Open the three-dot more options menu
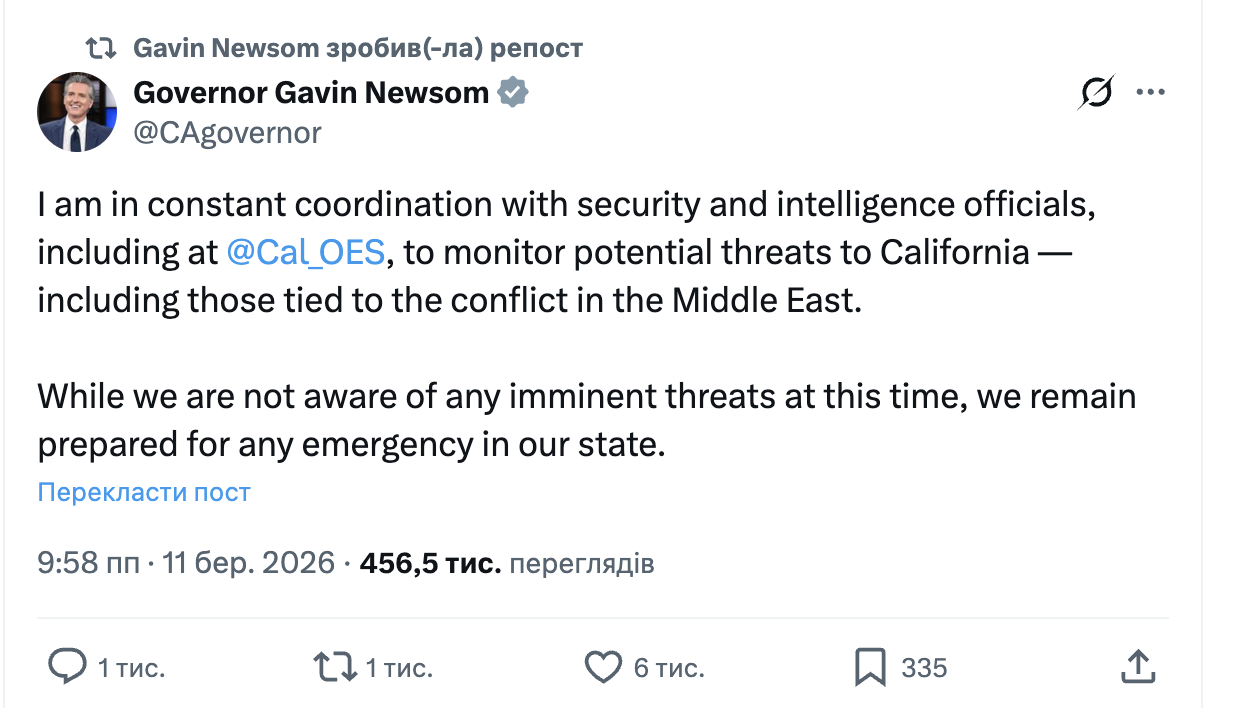The width and height of the screenshot is (1250, 708). (x=1151, y=93)
